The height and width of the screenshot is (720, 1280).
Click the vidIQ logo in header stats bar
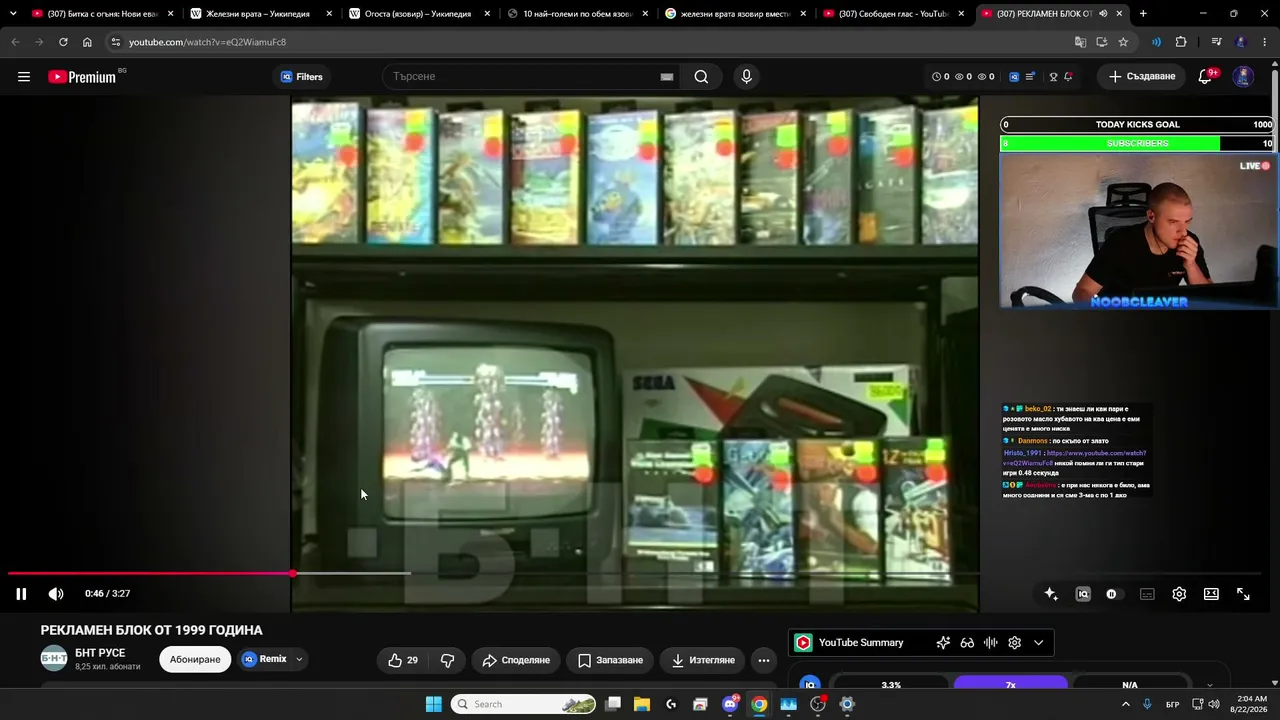click(x=1014, y=77)
